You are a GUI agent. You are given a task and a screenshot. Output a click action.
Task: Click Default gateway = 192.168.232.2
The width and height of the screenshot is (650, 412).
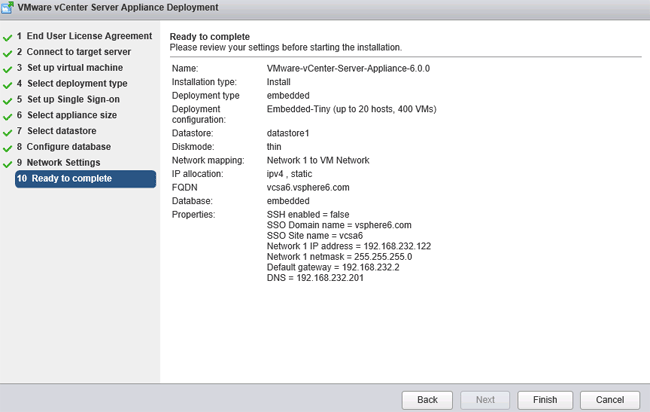[333, 267]
